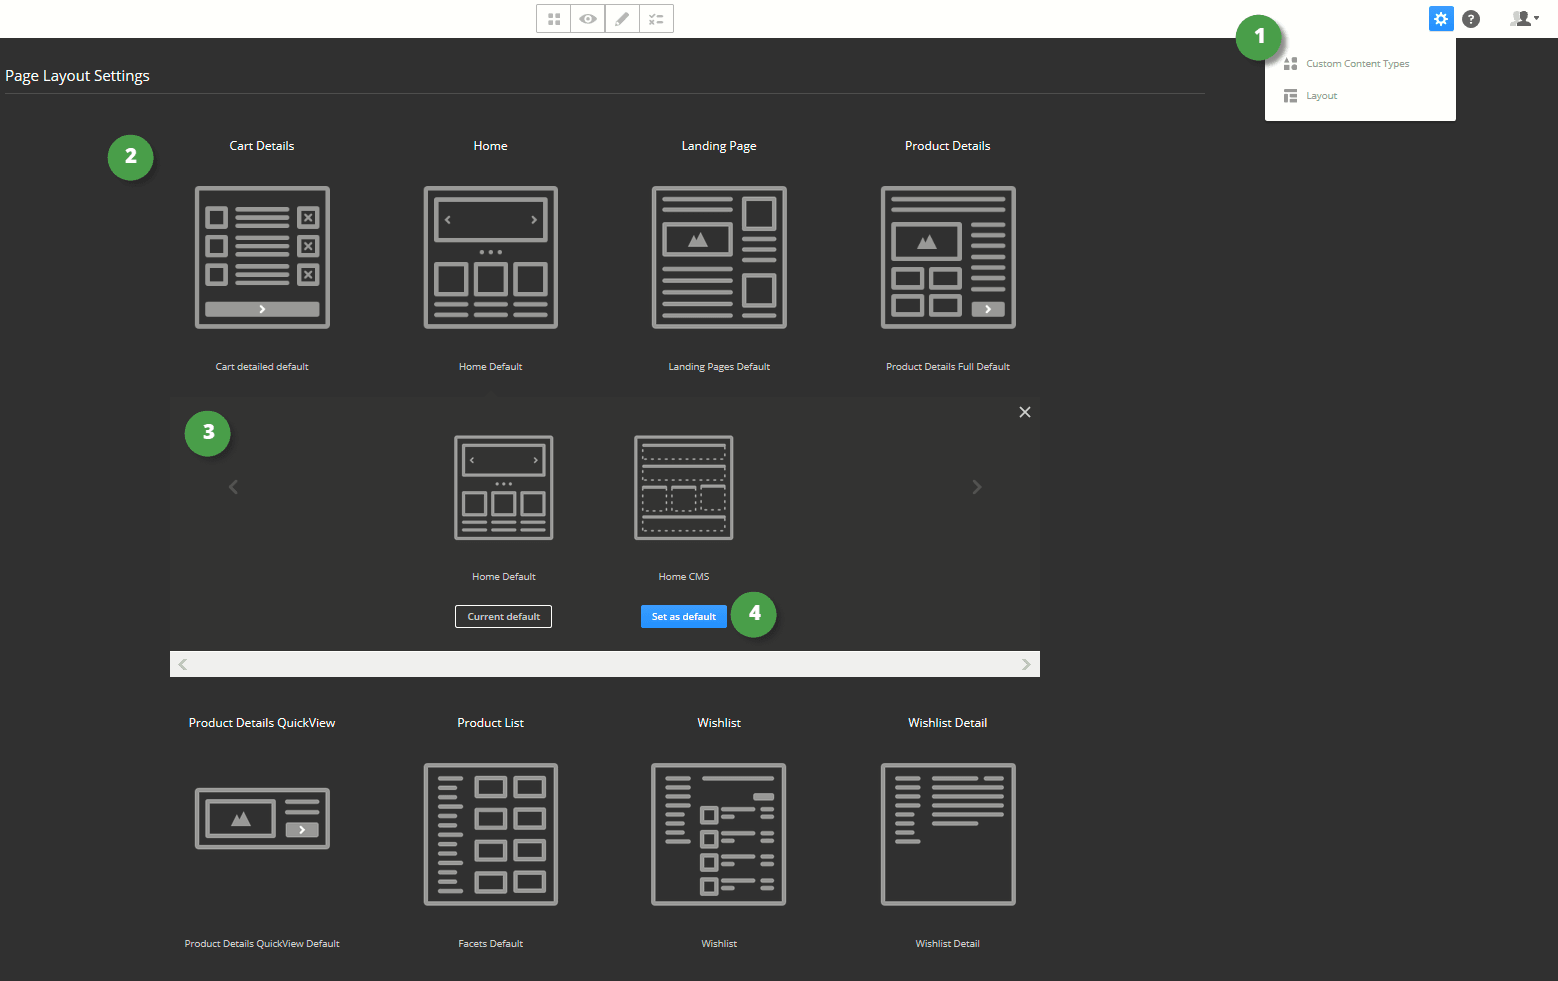Close the expanded Home layout panel
Screen dimensions: 1558x981
(1025, 412)
